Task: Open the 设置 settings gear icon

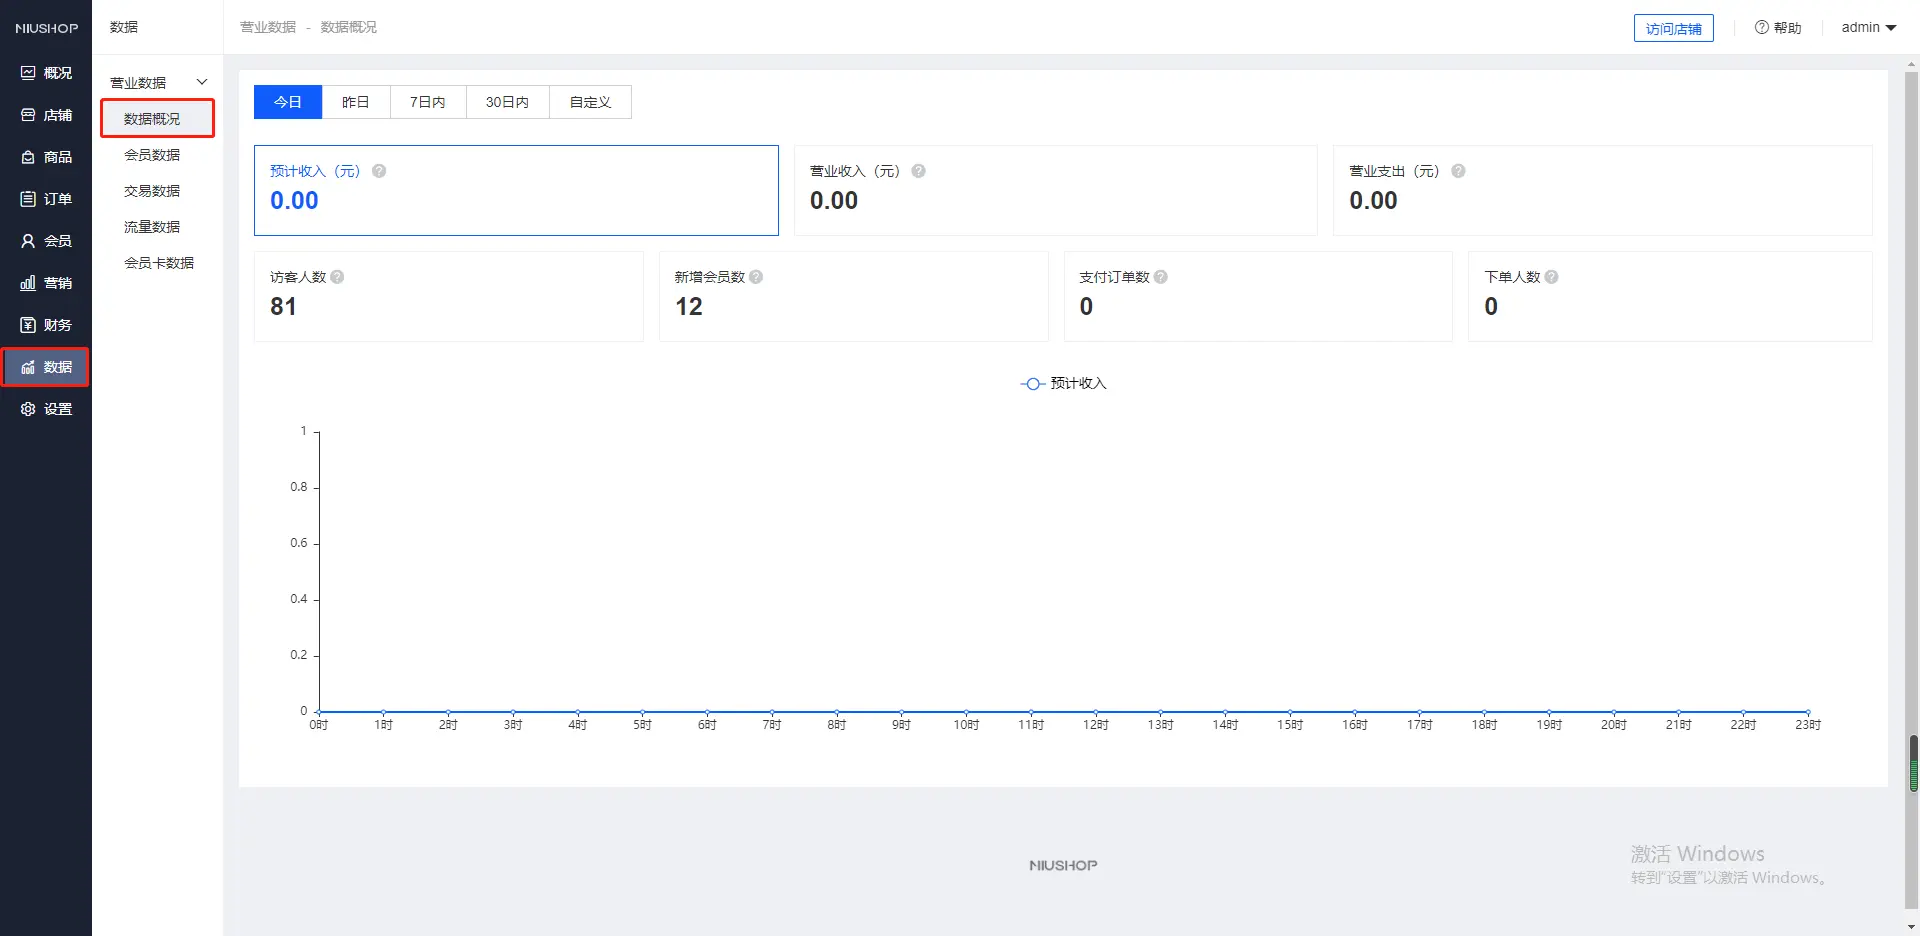Action: pos(28,409)
